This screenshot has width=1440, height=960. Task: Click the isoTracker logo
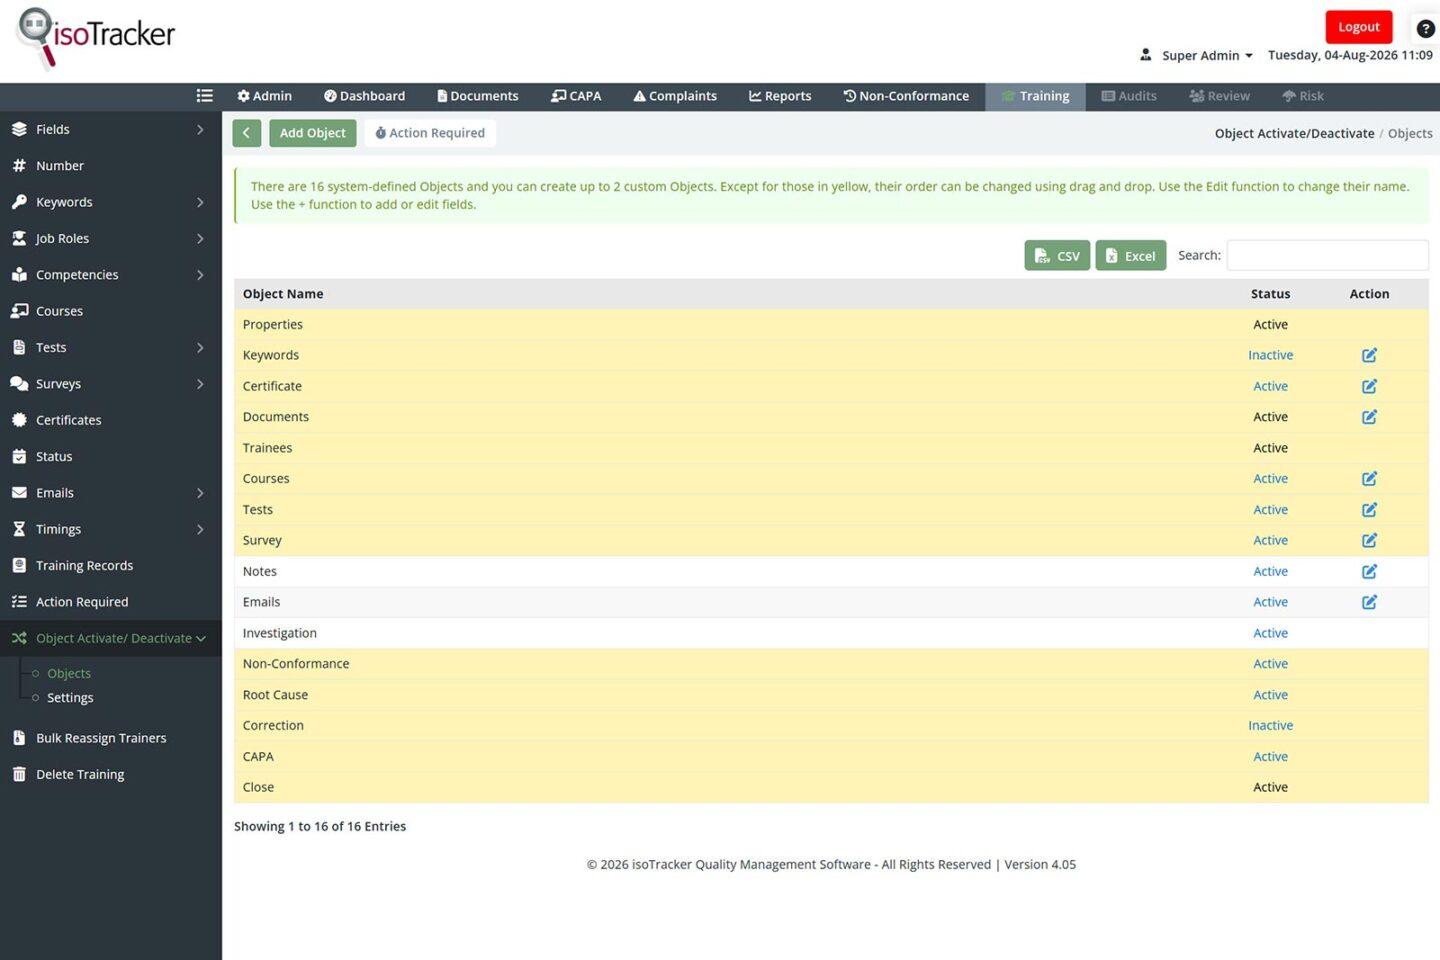(96, 38)
